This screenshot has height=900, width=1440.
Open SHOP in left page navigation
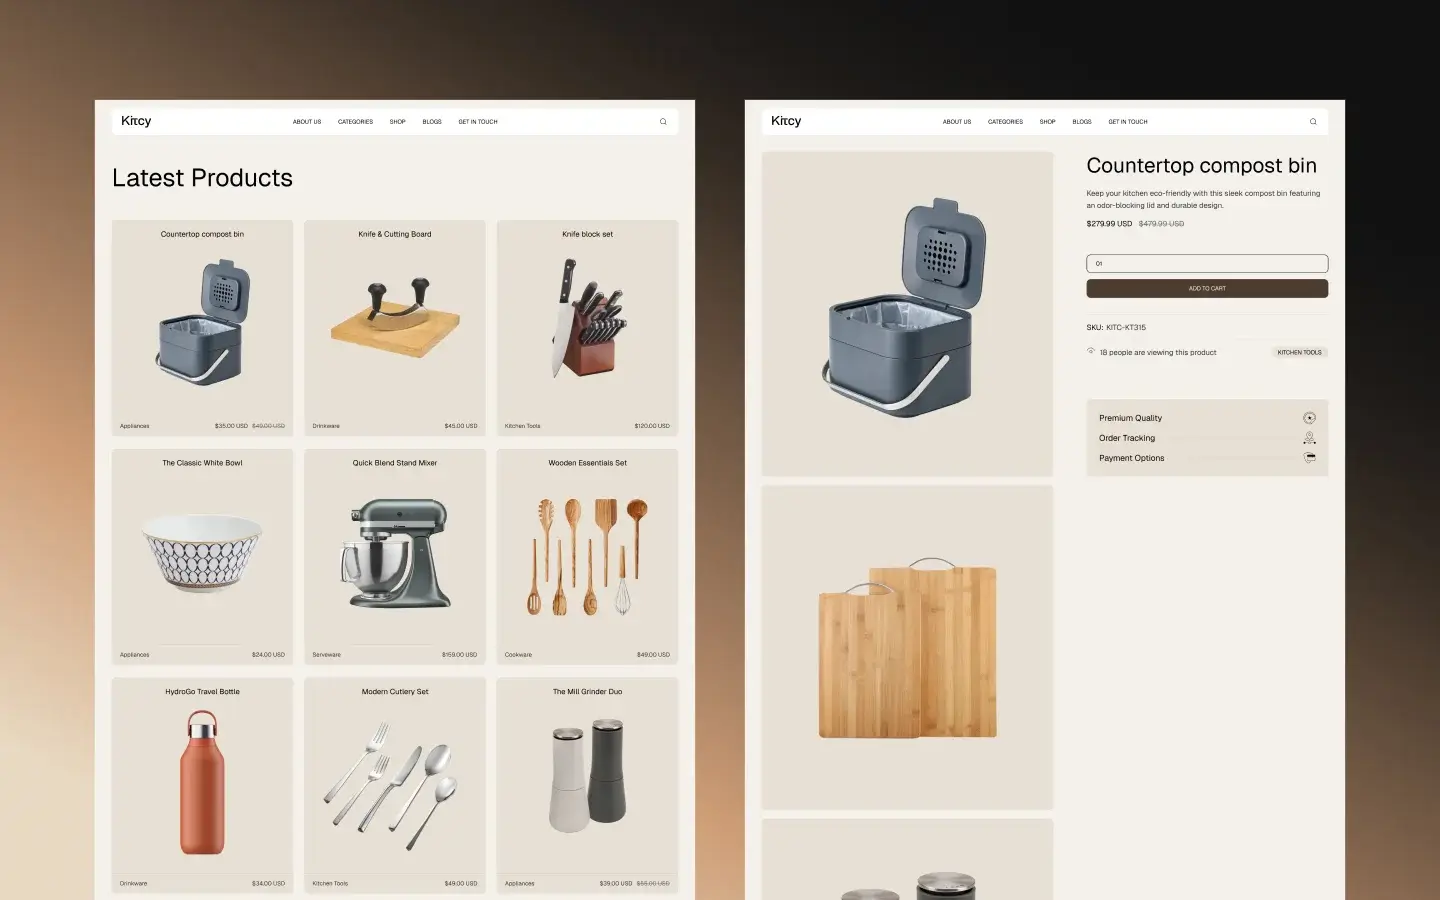click(397, 122)
